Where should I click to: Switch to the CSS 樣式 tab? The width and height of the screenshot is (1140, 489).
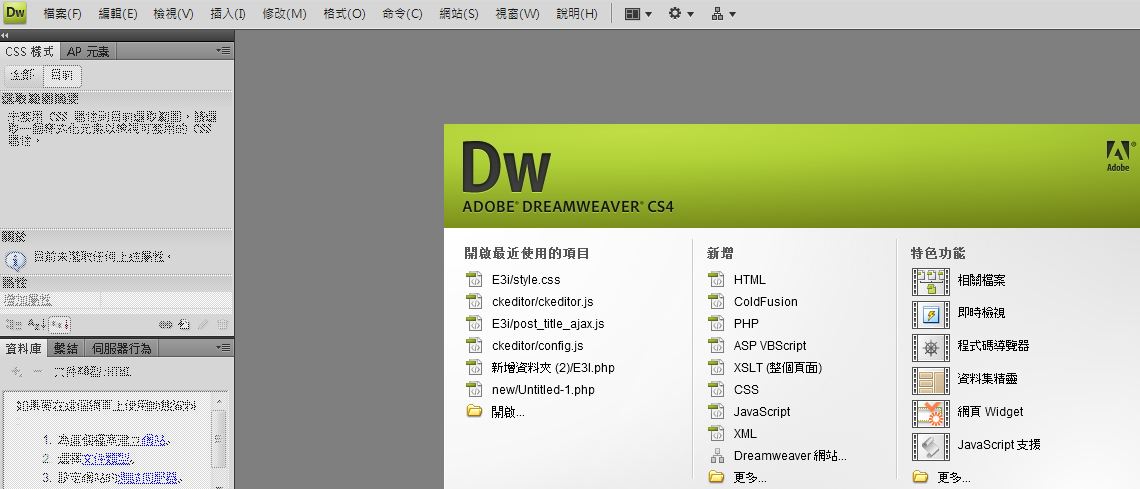30,52
